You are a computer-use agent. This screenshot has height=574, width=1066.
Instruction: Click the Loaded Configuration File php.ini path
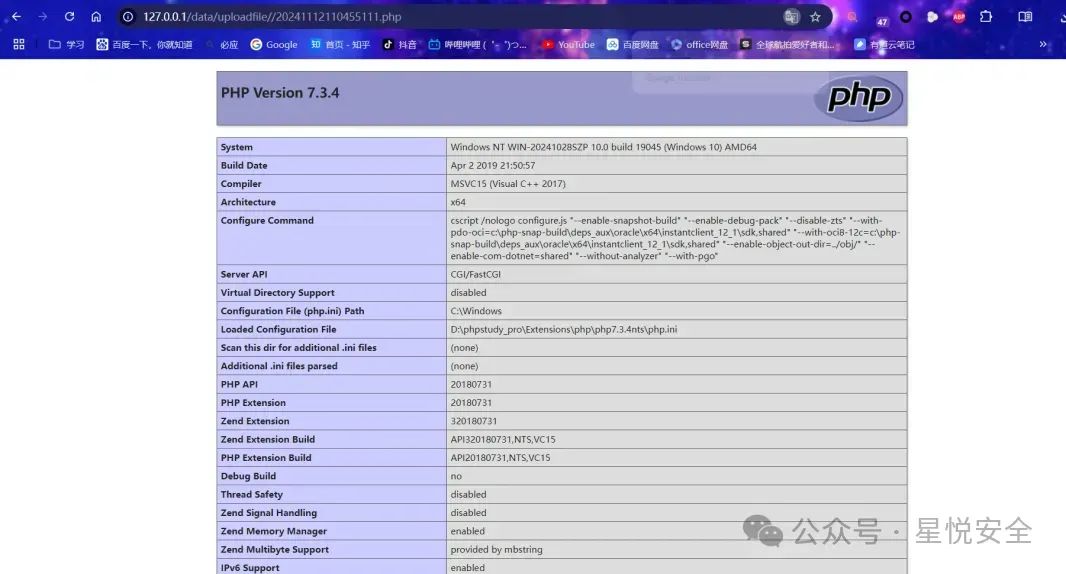tap(564, 329)
